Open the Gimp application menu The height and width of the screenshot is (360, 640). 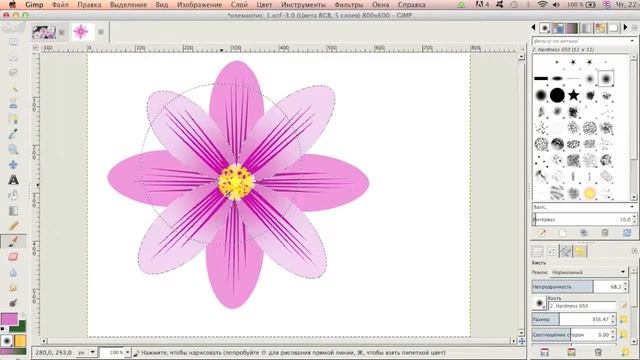pyautogui.click(x=34, y=5)
